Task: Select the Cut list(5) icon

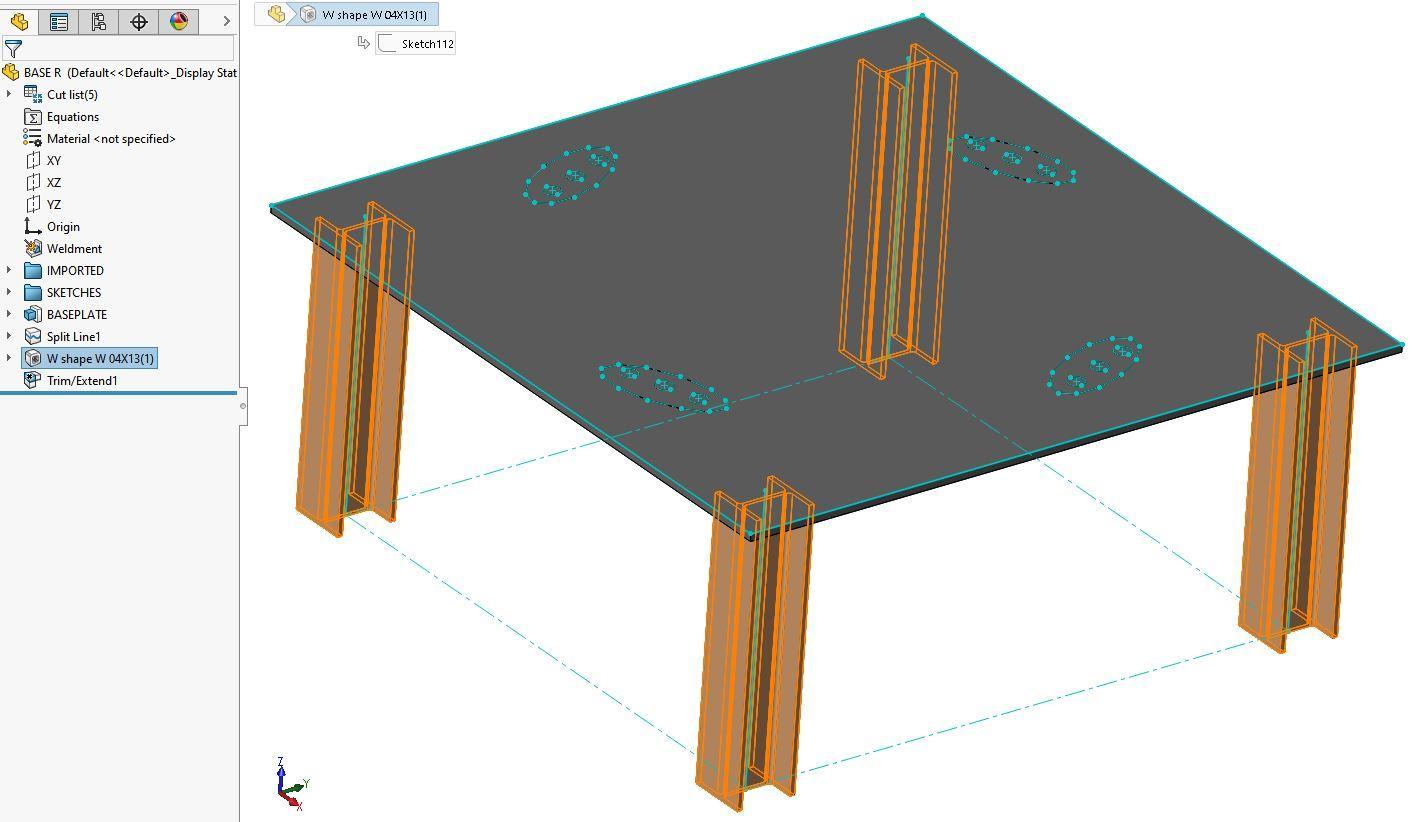Action: tap(32, 94)
